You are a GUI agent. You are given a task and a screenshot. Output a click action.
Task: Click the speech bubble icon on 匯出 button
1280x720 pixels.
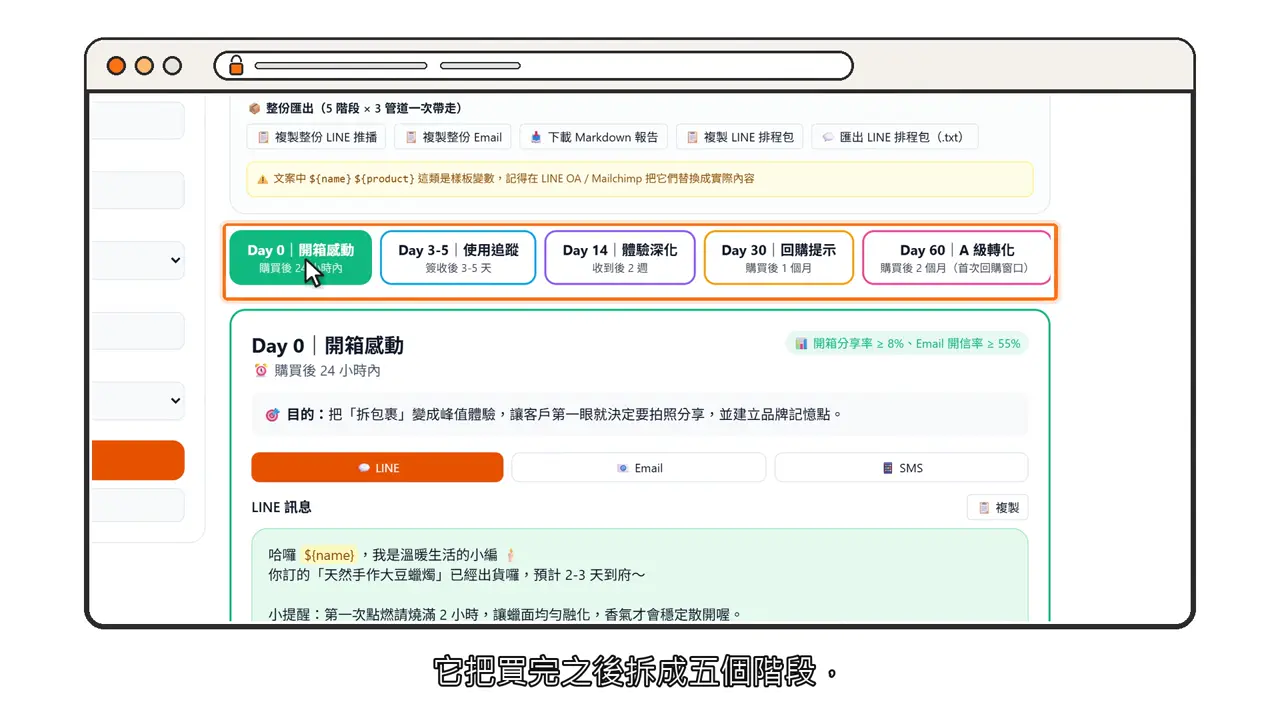[x=828, y=137]
